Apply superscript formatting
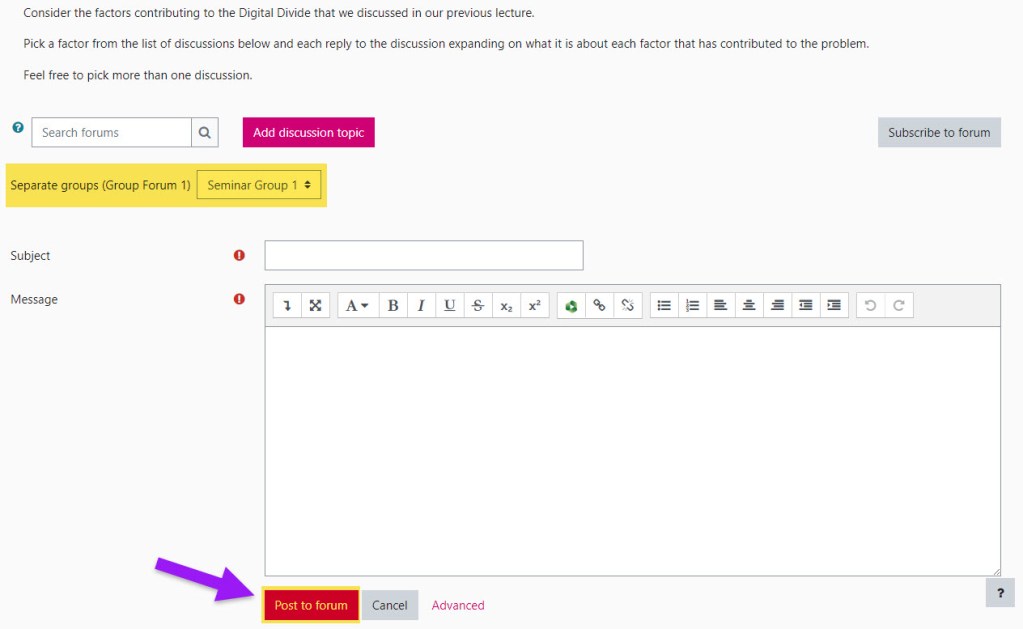This screenshot has width=1023, height=629. [534, 306]
